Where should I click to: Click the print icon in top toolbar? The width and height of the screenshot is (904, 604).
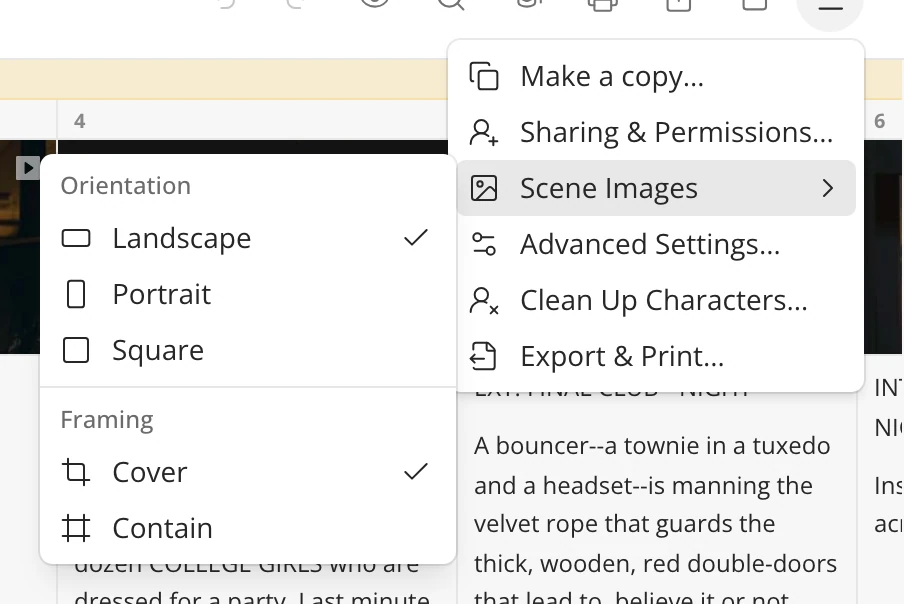coord(602,5)
